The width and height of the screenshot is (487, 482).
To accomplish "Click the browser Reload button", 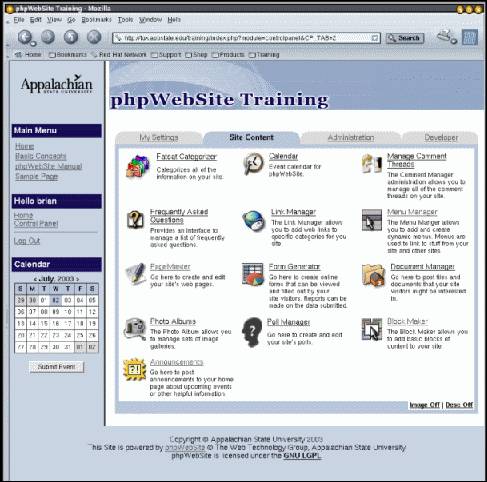I will (71, 37).
